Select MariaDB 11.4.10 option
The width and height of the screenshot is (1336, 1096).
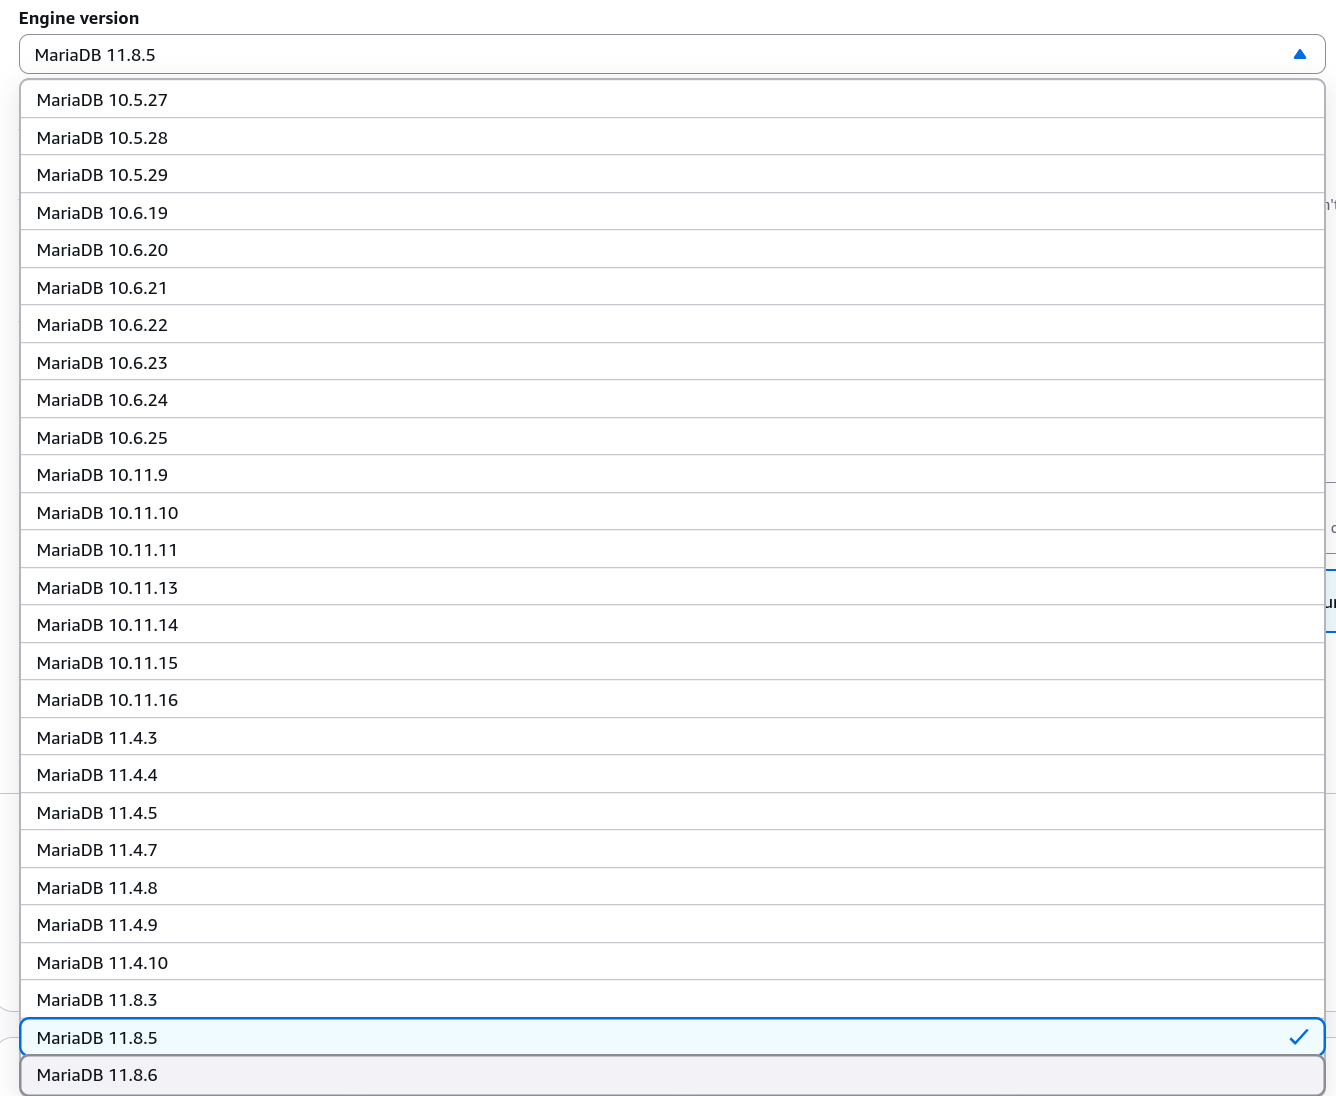pyautogui.click(x=102, y=963)
